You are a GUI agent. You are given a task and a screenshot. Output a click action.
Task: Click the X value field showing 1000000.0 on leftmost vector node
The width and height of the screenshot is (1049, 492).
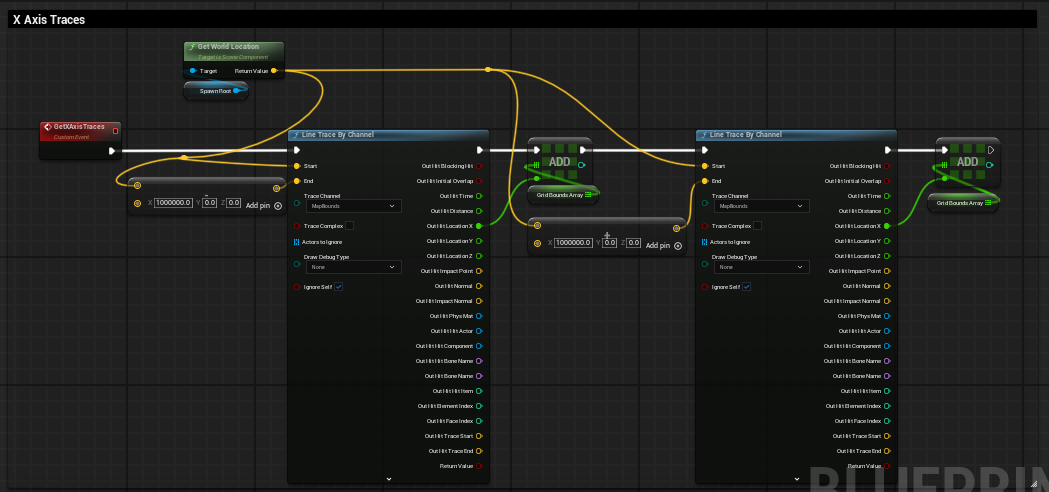(x=175, y=203)
